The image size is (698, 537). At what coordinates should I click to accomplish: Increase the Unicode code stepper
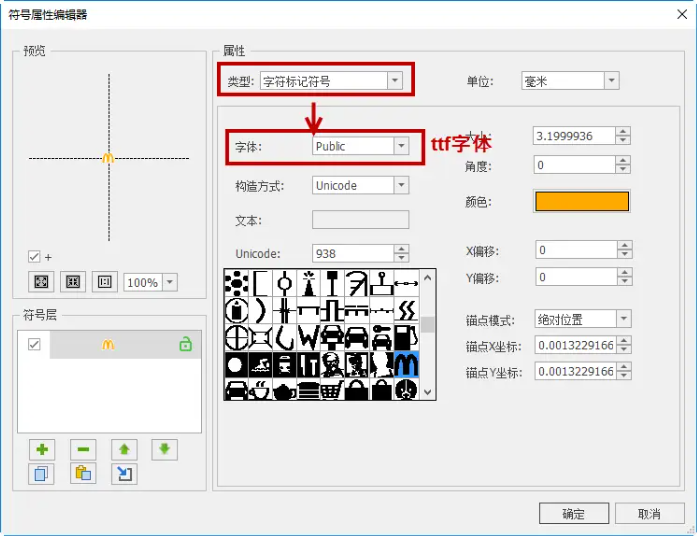tap(402, 249)
